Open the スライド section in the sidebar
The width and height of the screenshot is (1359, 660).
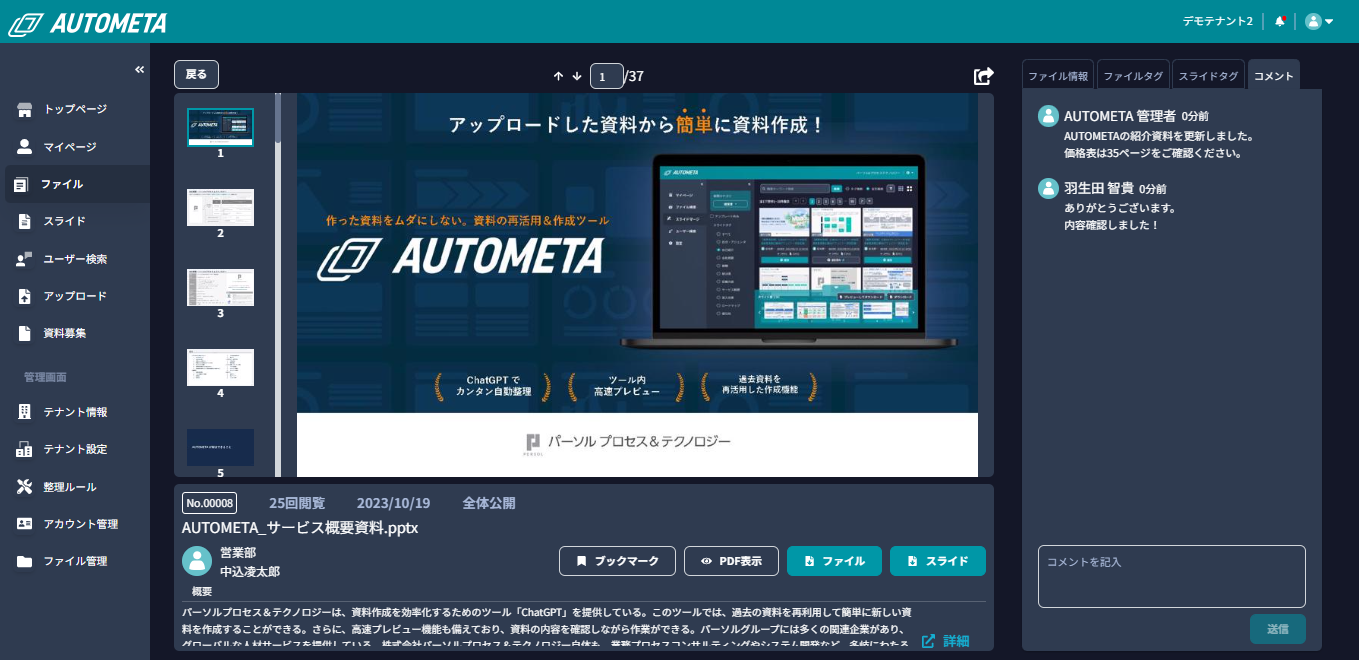75,221
